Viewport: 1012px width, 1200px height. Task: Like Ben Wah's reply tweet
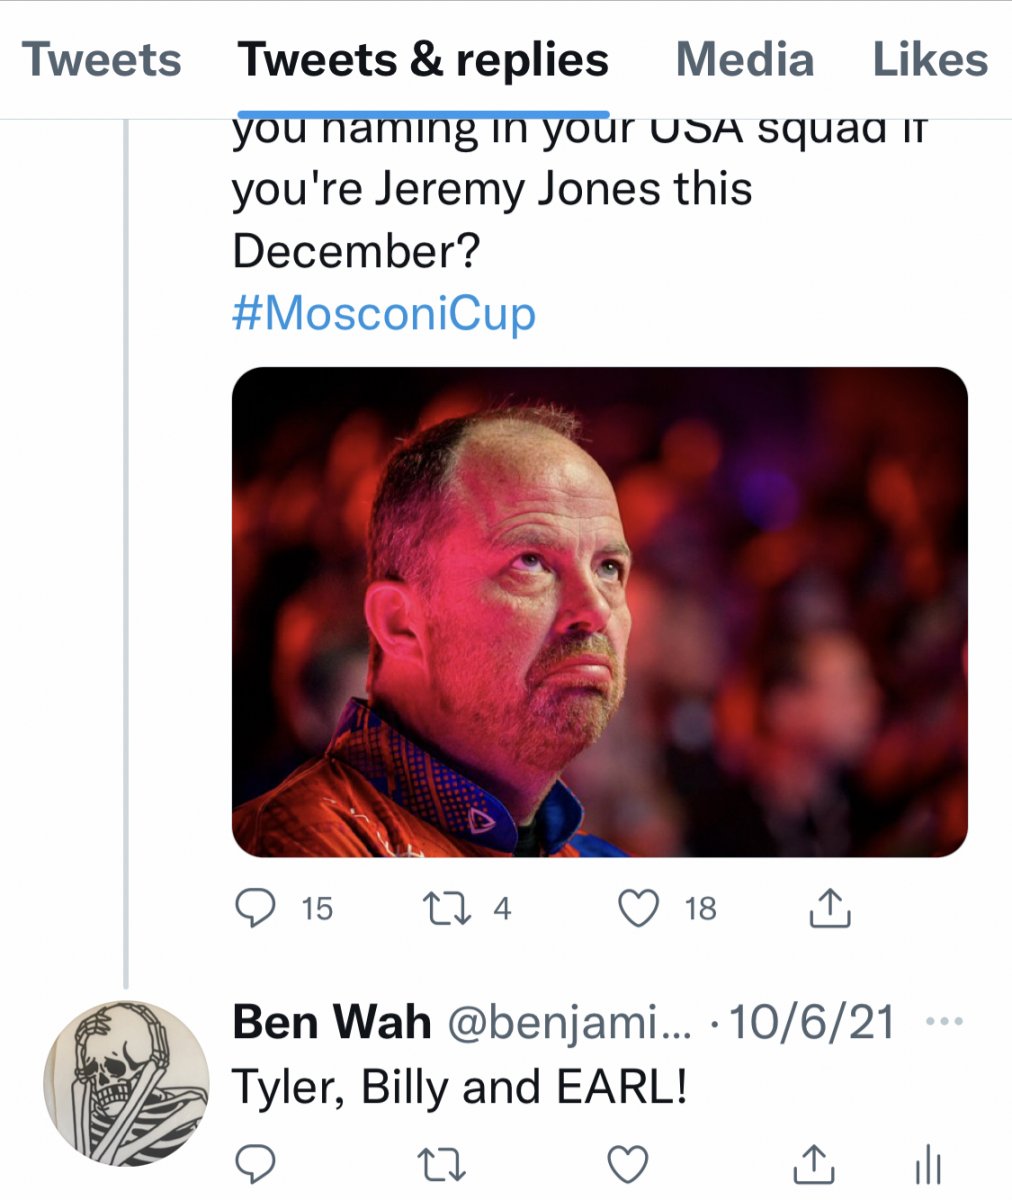coord(629,1164)
